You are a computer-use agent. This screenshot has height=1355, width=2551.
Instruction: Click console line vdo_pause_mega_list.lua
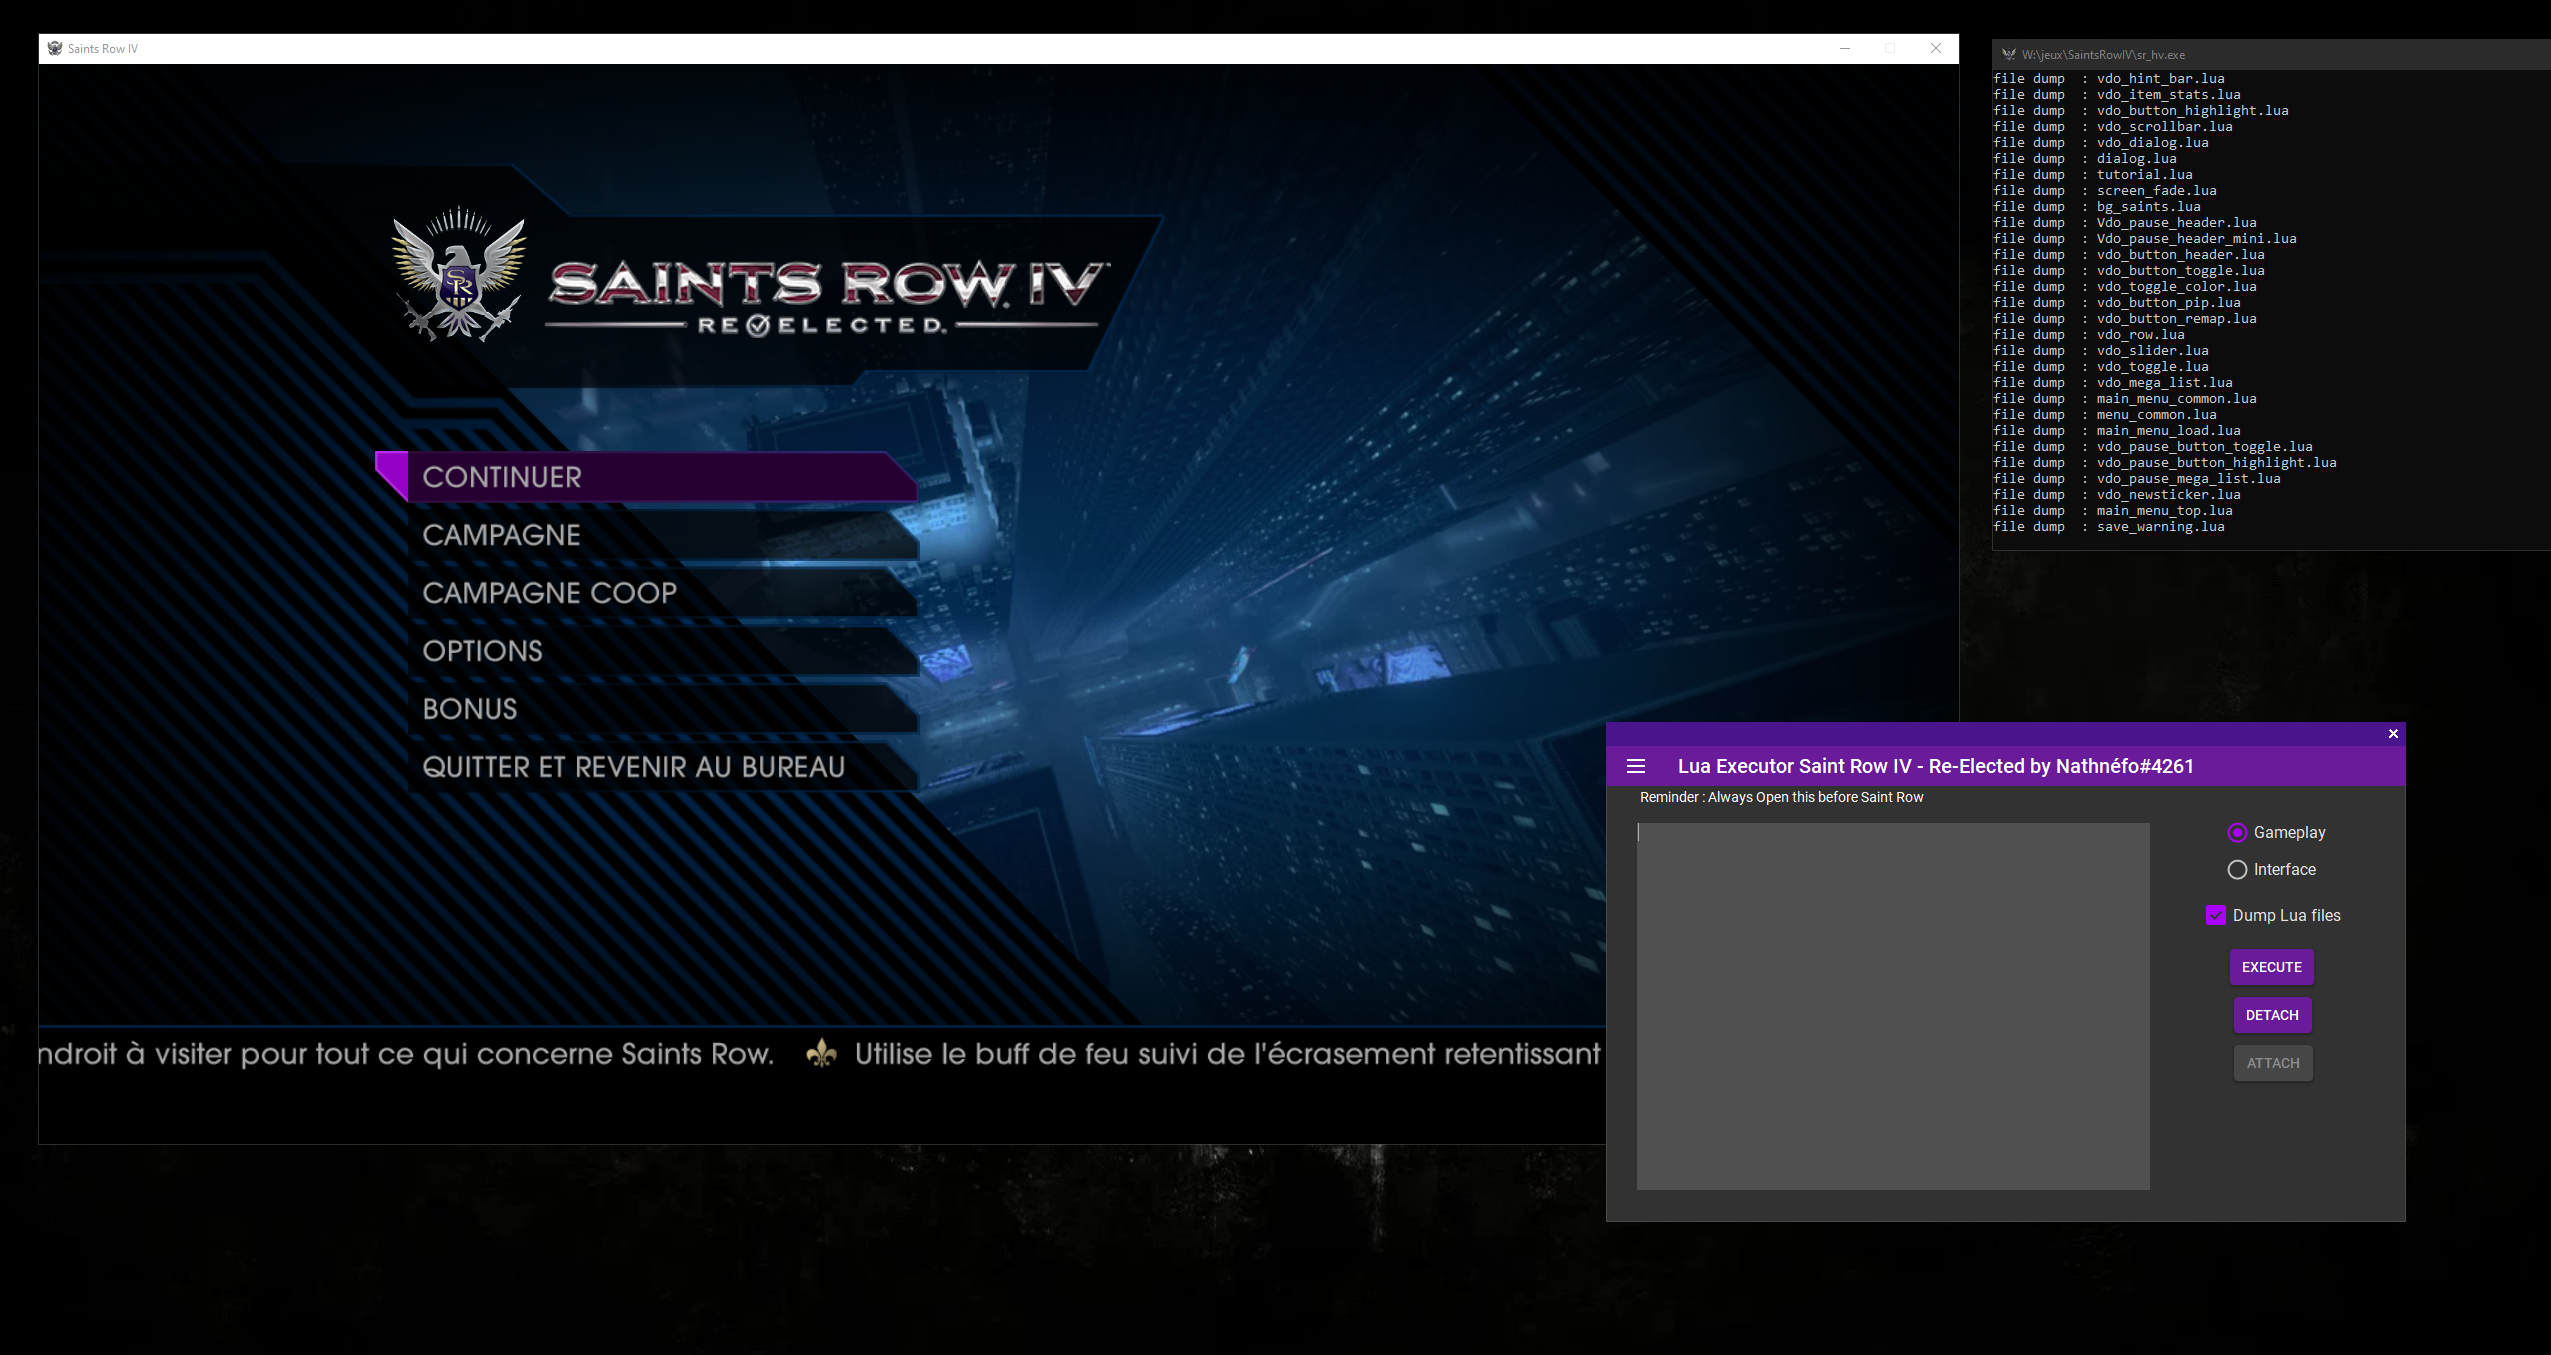[x=2137, y=479]
